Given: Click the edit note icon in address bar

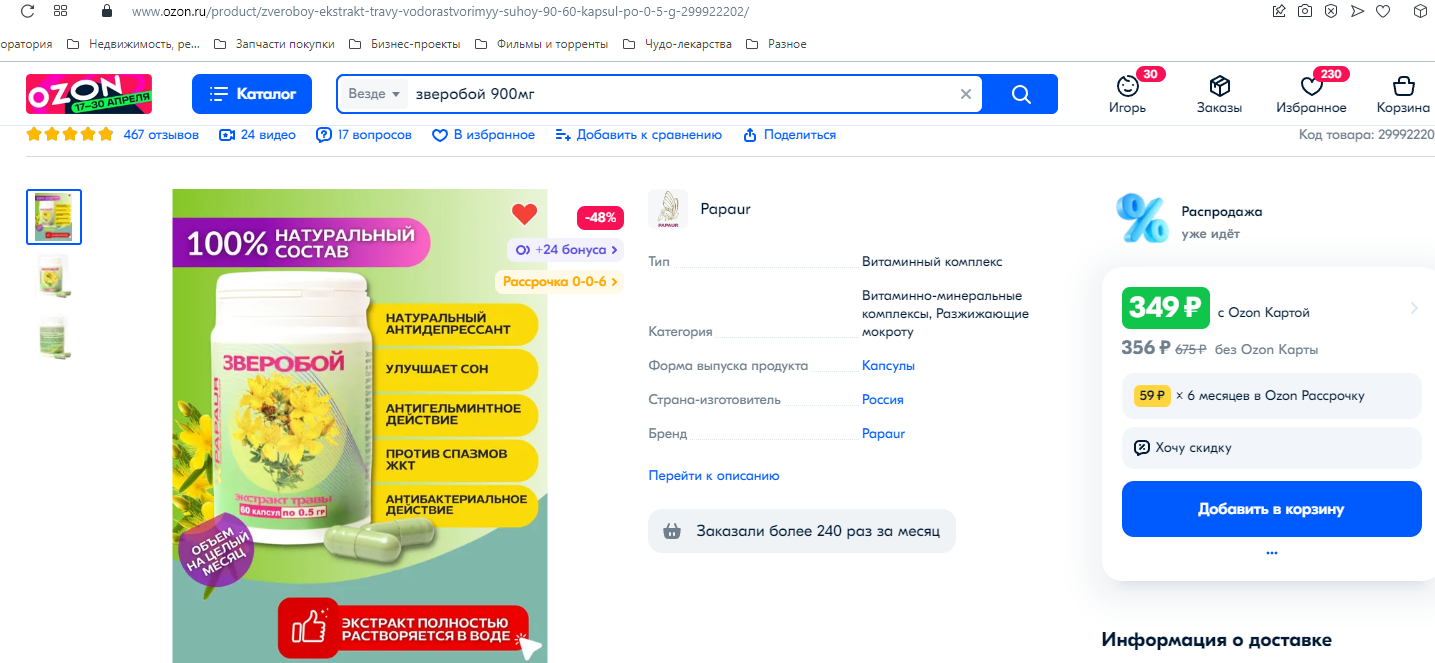Looking at the screenshot, I should point(1279,11).
